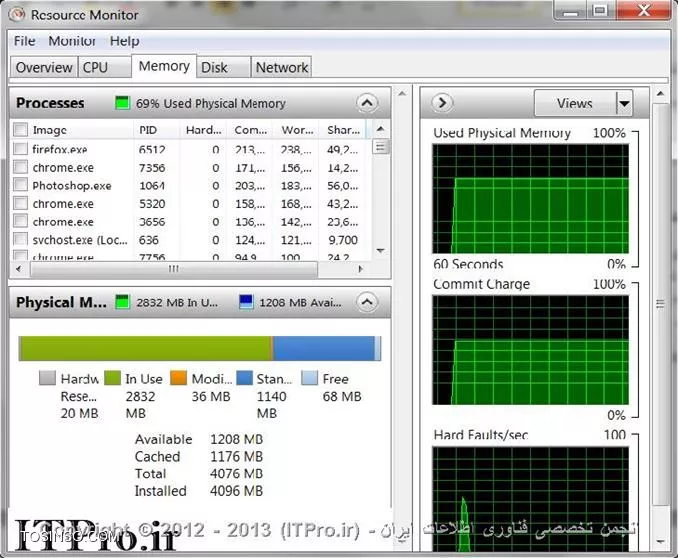Collapse the Physical Memory section chevron
This screenshot has height=558, width=678.
tap(367, 302)
